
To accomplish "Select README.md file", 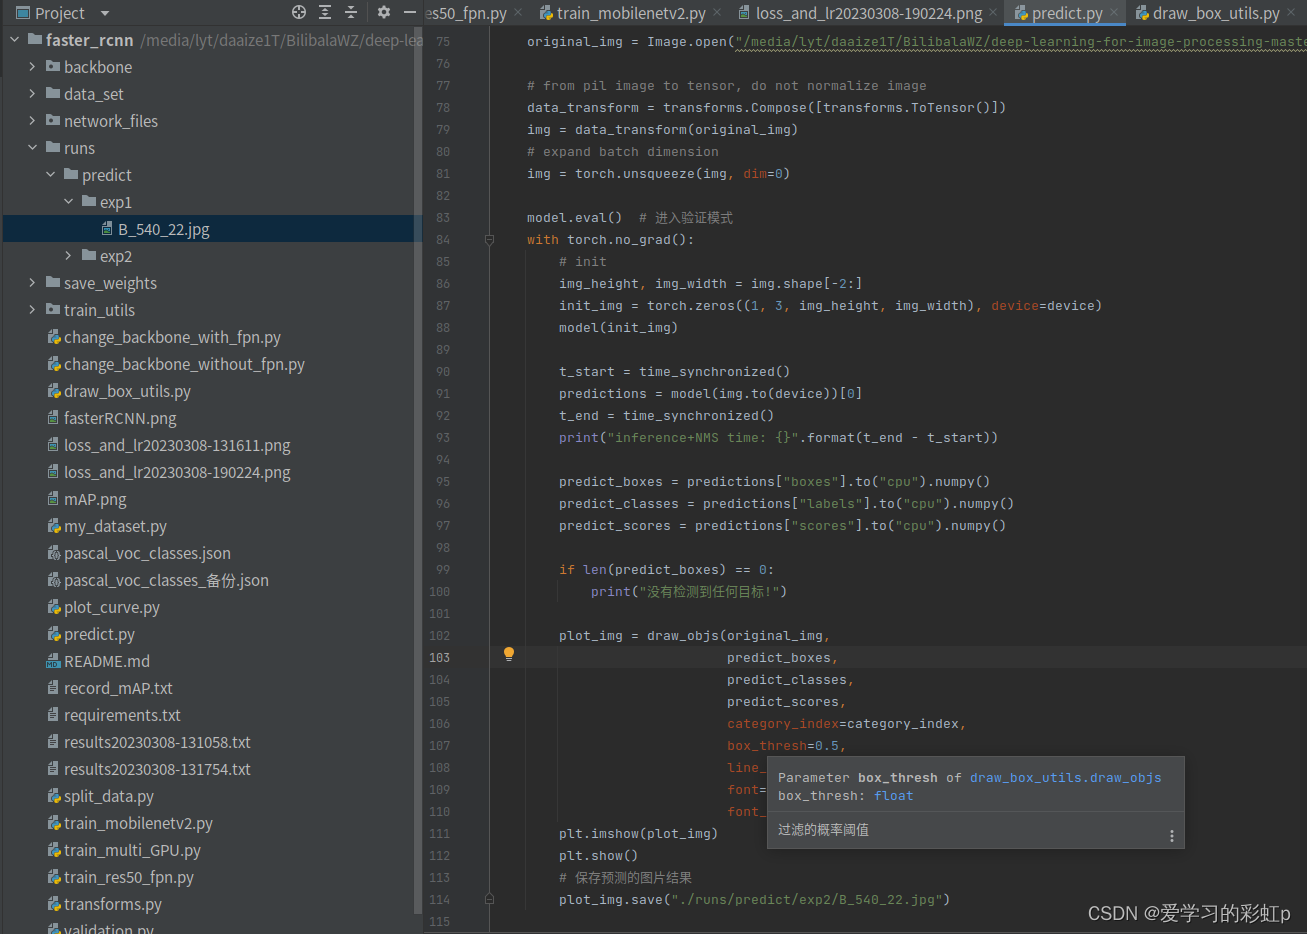I will [107, 661].
